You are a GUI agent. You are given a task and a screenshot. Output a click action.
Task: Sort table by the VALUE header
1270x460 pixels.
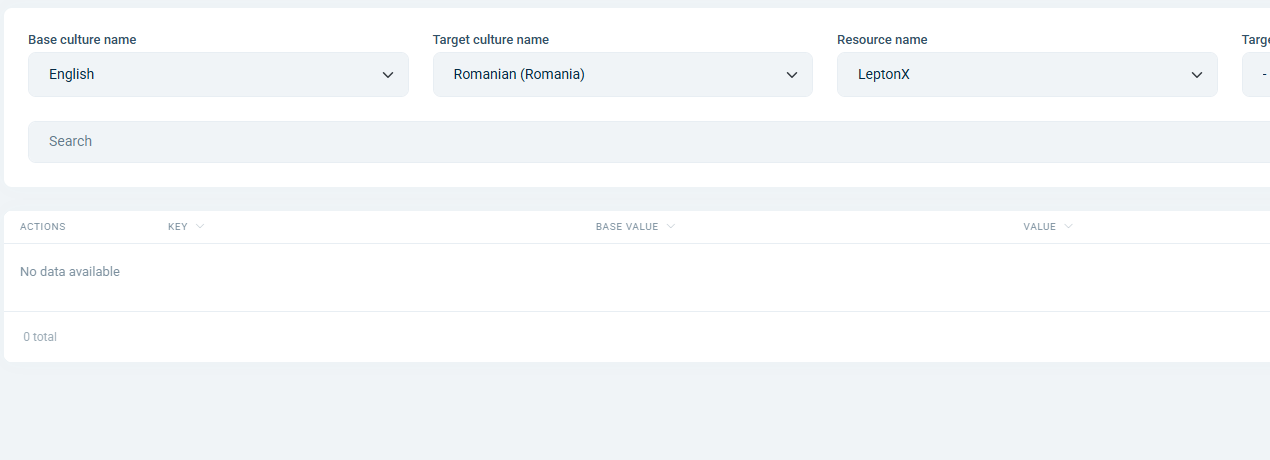[1039, 227]
